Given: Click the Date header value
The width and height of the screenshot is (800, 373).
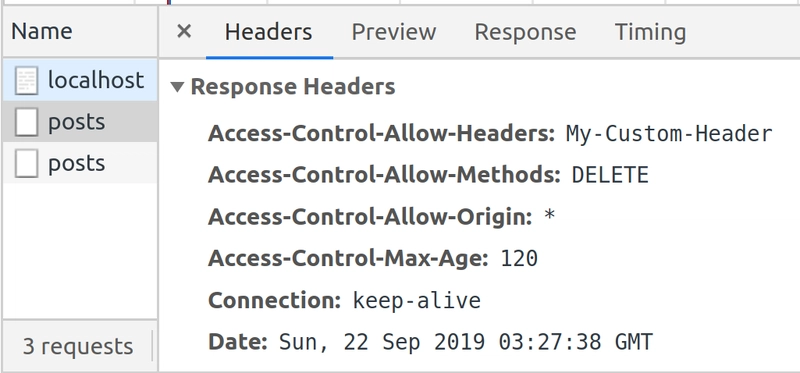Looking at the screenshot, I should pos(466,342).
